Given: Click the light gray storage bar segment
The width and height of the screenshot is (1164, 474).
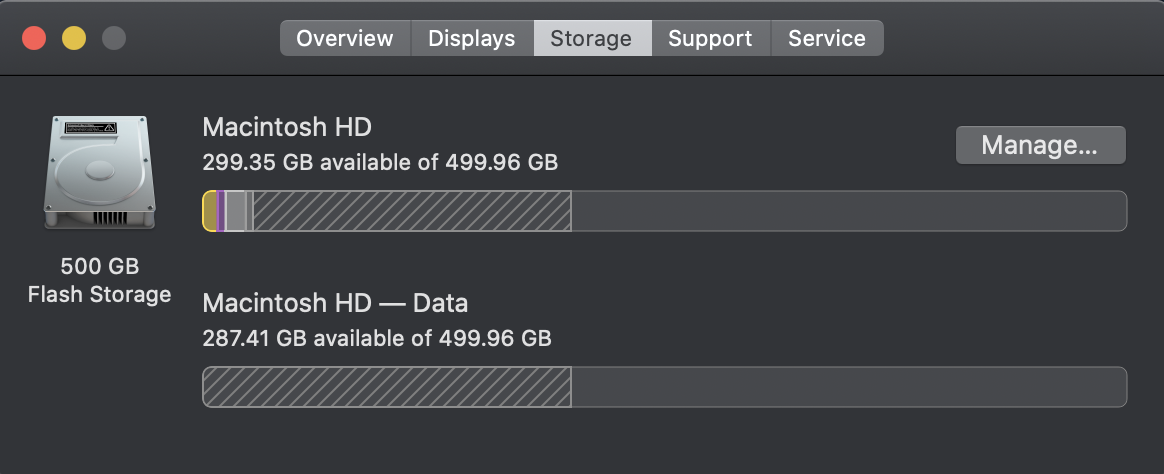Looking at the screenshot, I should click(235, 212).
